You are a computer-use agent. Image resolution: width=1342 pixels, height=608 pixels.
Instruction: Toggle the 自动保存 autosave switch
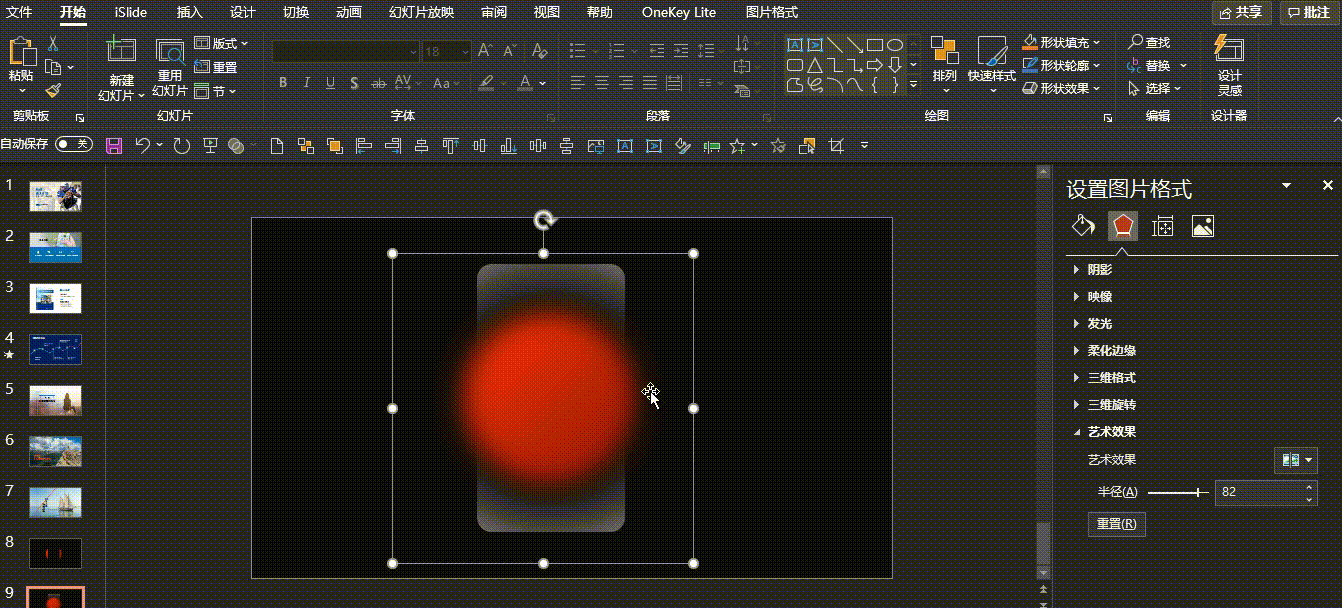(x=73, y=144)
